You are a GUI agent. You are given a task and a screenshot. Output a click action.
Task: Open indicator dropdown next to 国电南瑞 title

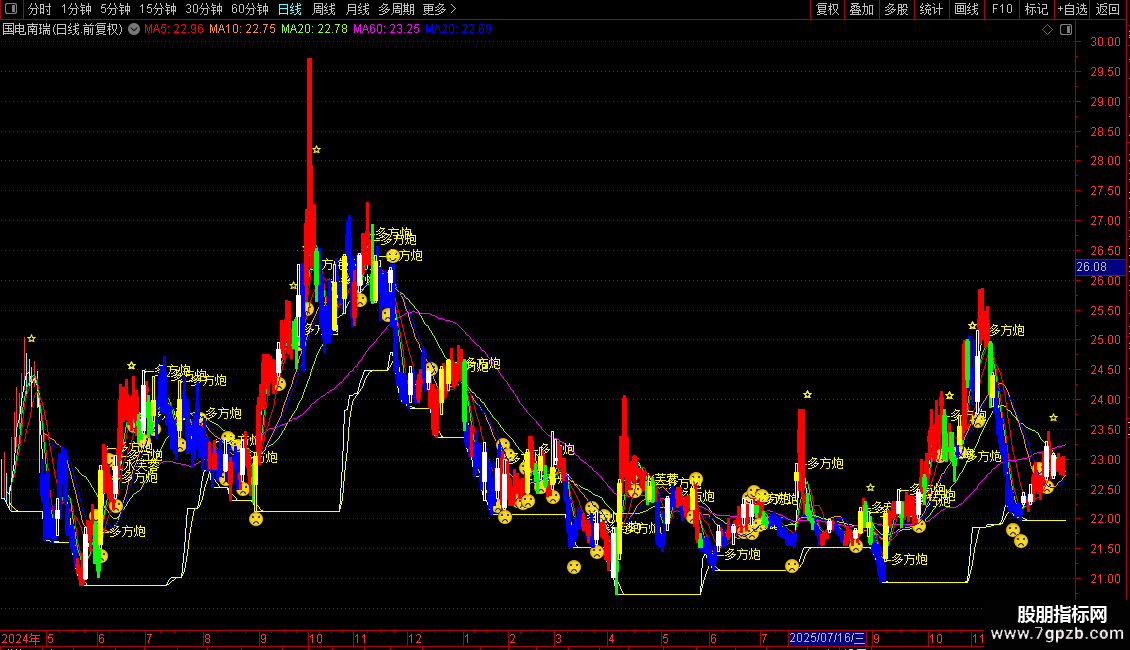tap(134, 29)
